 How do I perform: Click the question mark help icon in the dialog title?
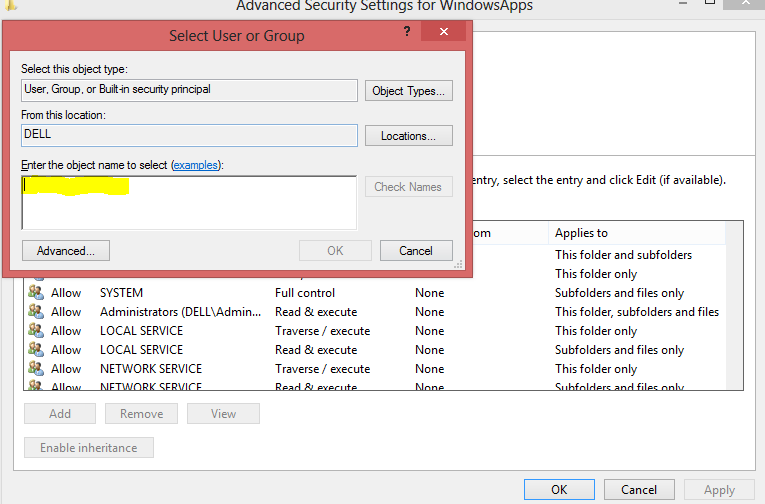click(407, 33)
